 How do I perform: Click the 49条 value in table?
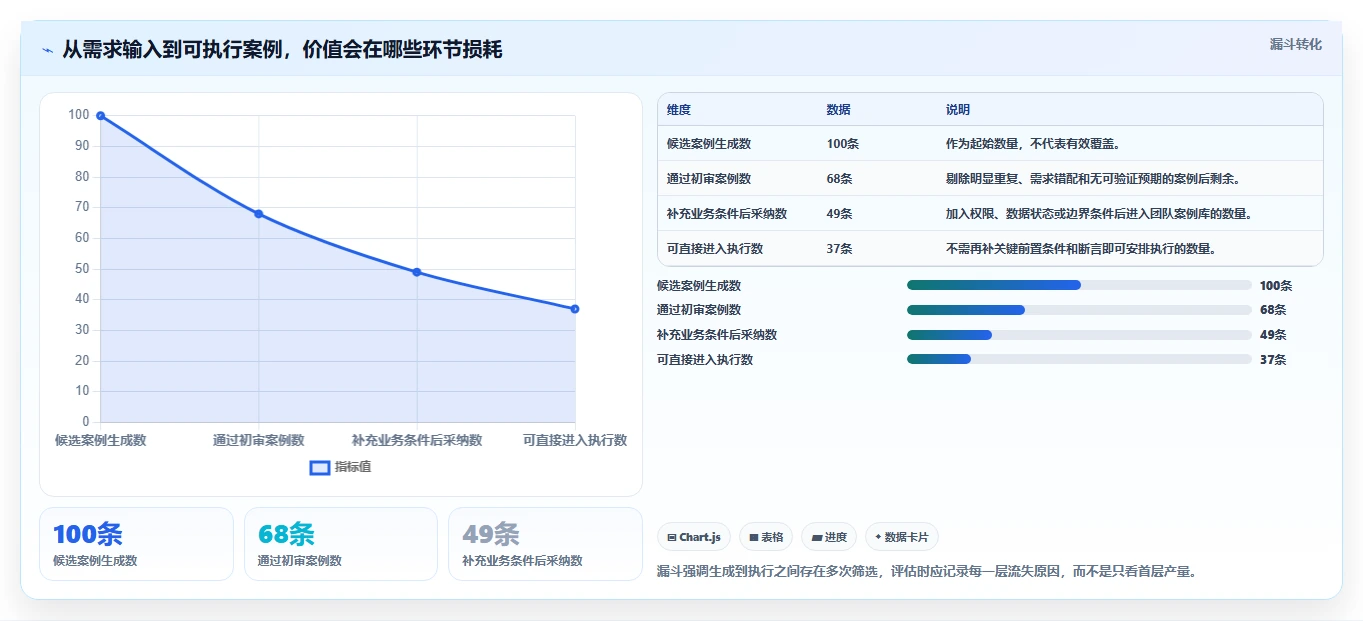point(840,214)
